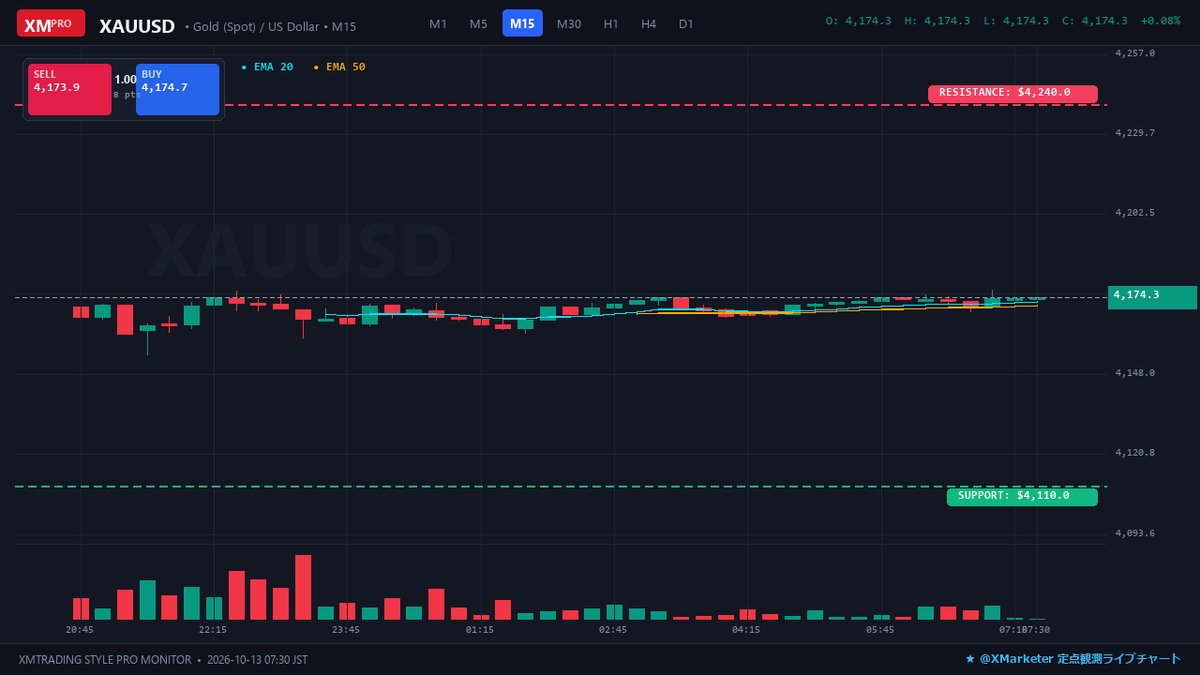Click the L: 4,174.3 low value

tap(1016, 21)
